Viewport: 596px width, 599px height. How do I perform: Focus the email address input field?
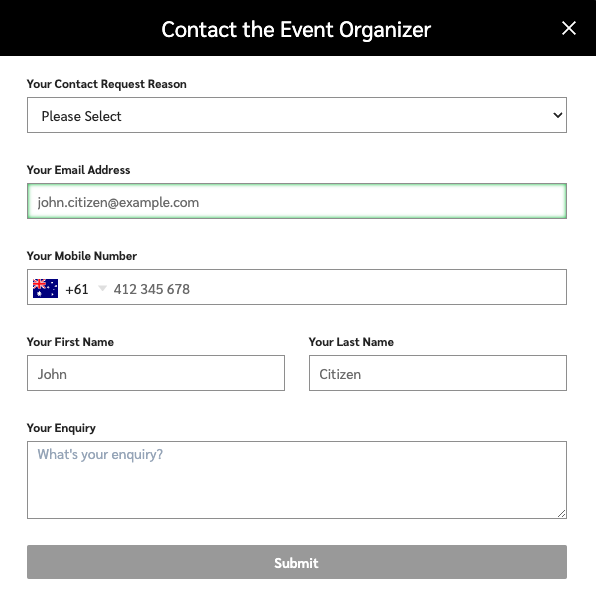point(297,201)
